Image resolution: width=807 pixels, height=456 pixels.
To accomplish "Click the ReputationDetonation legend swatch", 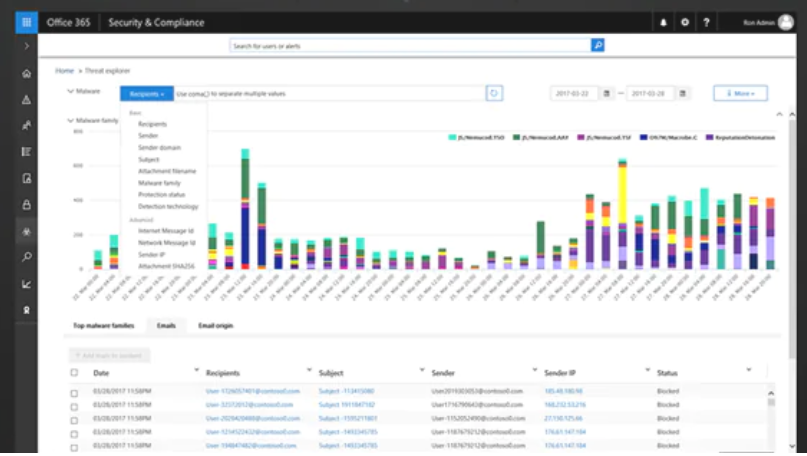I will 710,137.
